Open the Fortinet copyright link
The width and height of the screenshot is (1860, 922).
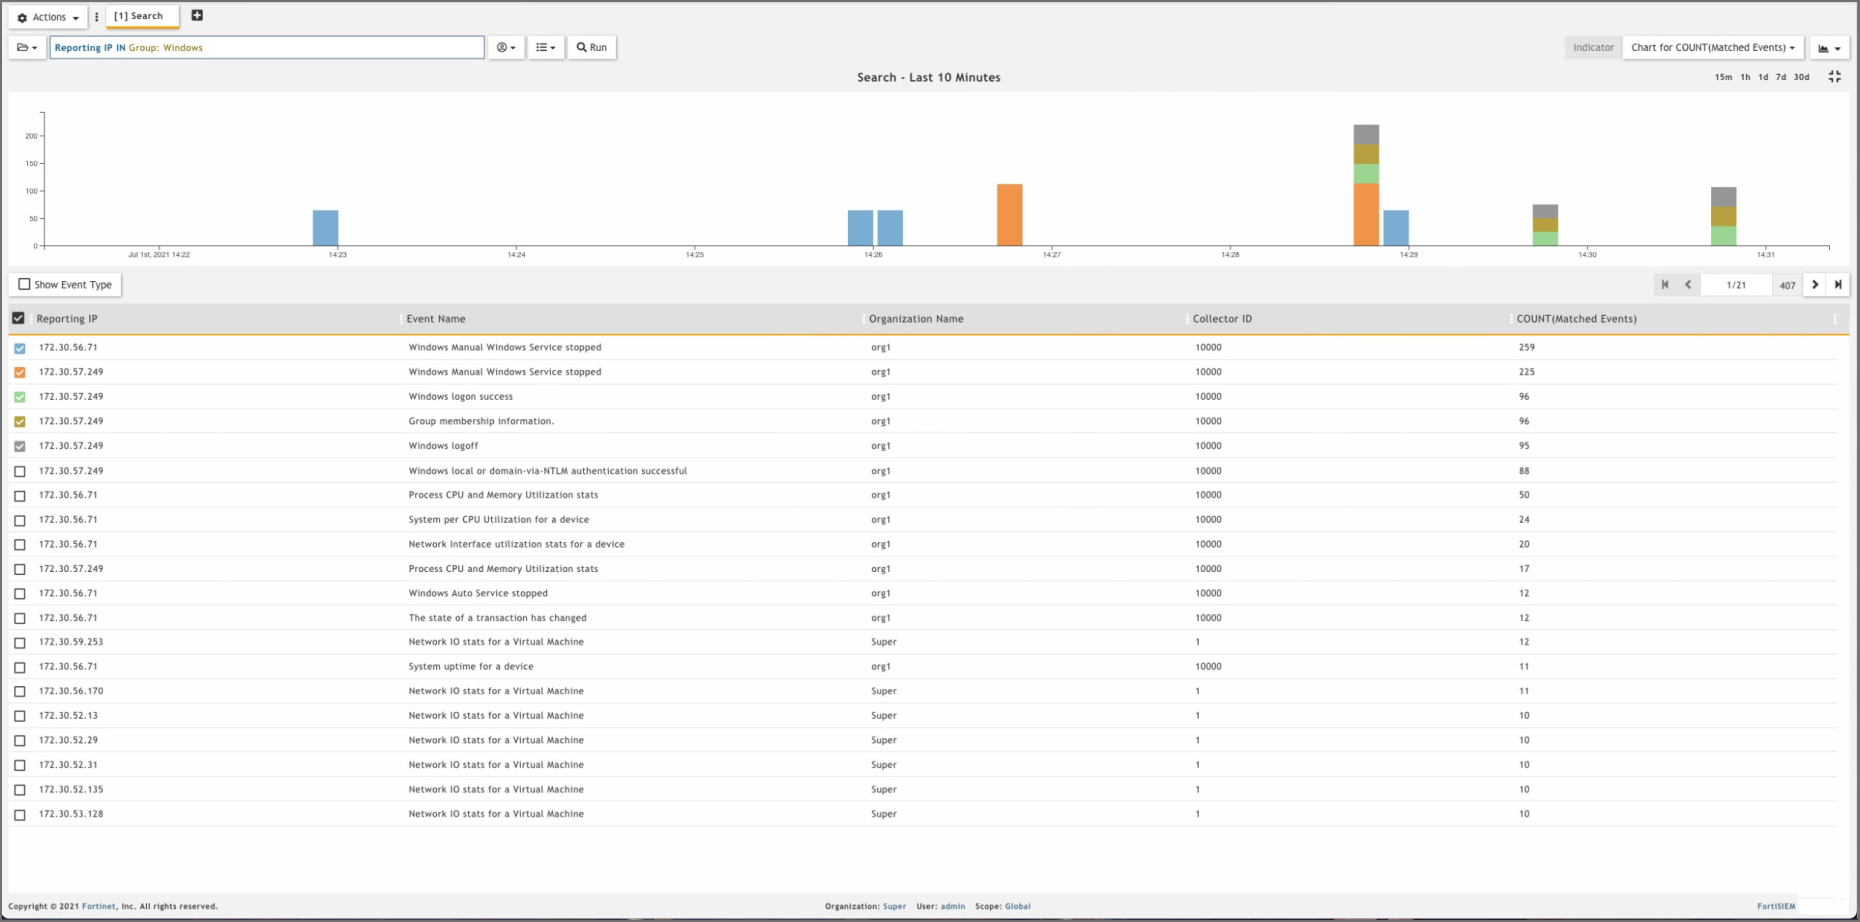98,906
